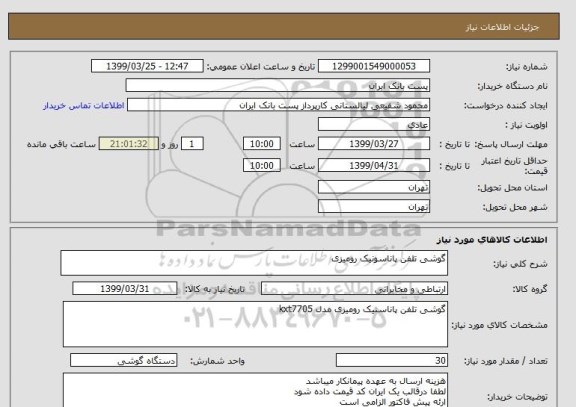Click the label استان محل تحویل
This screenshot has height=407, width=576.
coord(512,188)
